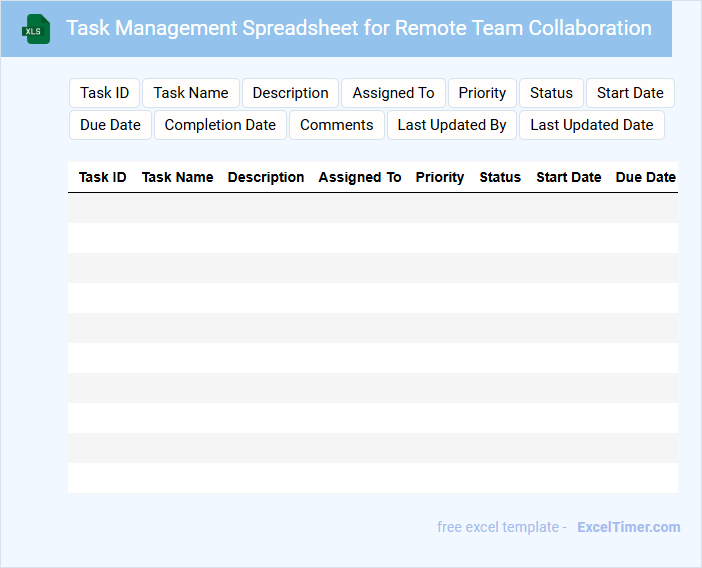Click the Task ID column header
The image size is (702, 568).
[x=102, y=177]
